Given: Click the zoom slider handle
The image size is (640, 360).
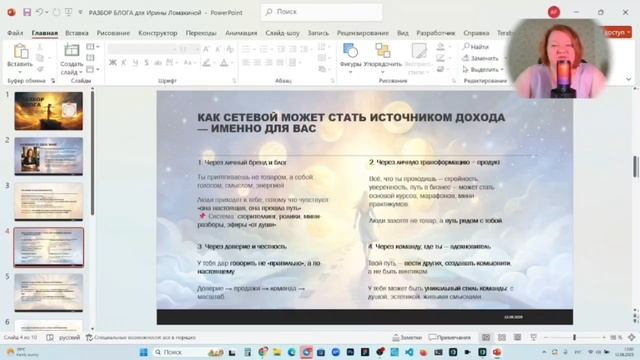Looking at the screenshot, I should point(574,338).
